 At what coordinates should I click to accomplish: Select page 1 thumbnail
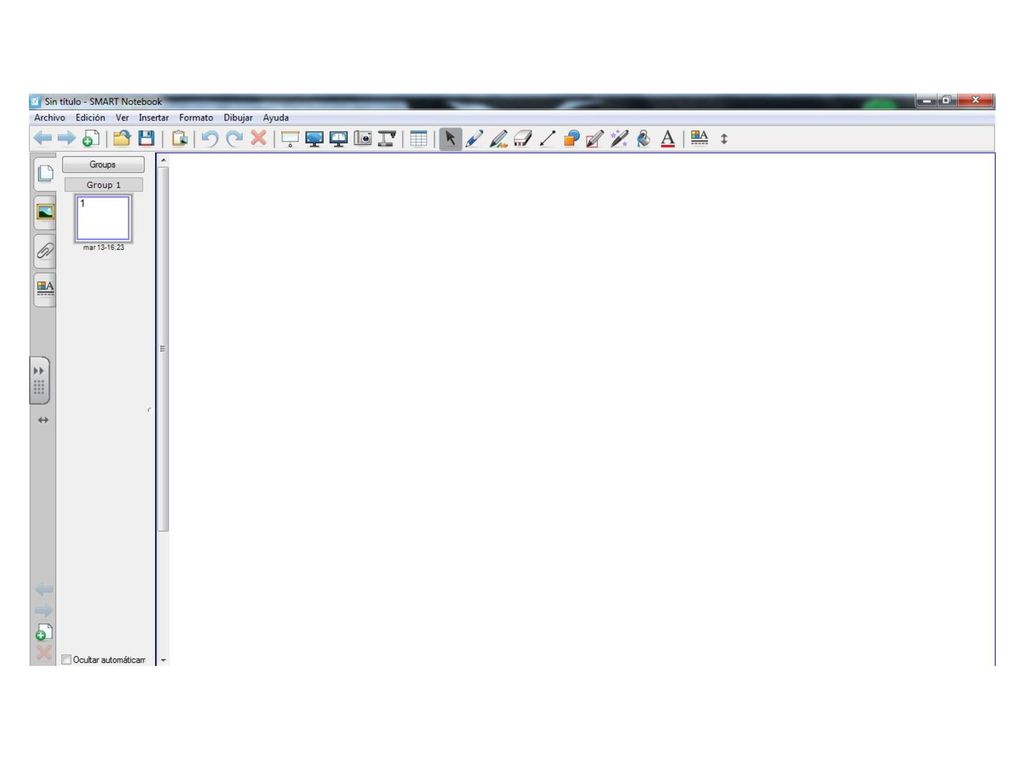(x=103, y=218)
